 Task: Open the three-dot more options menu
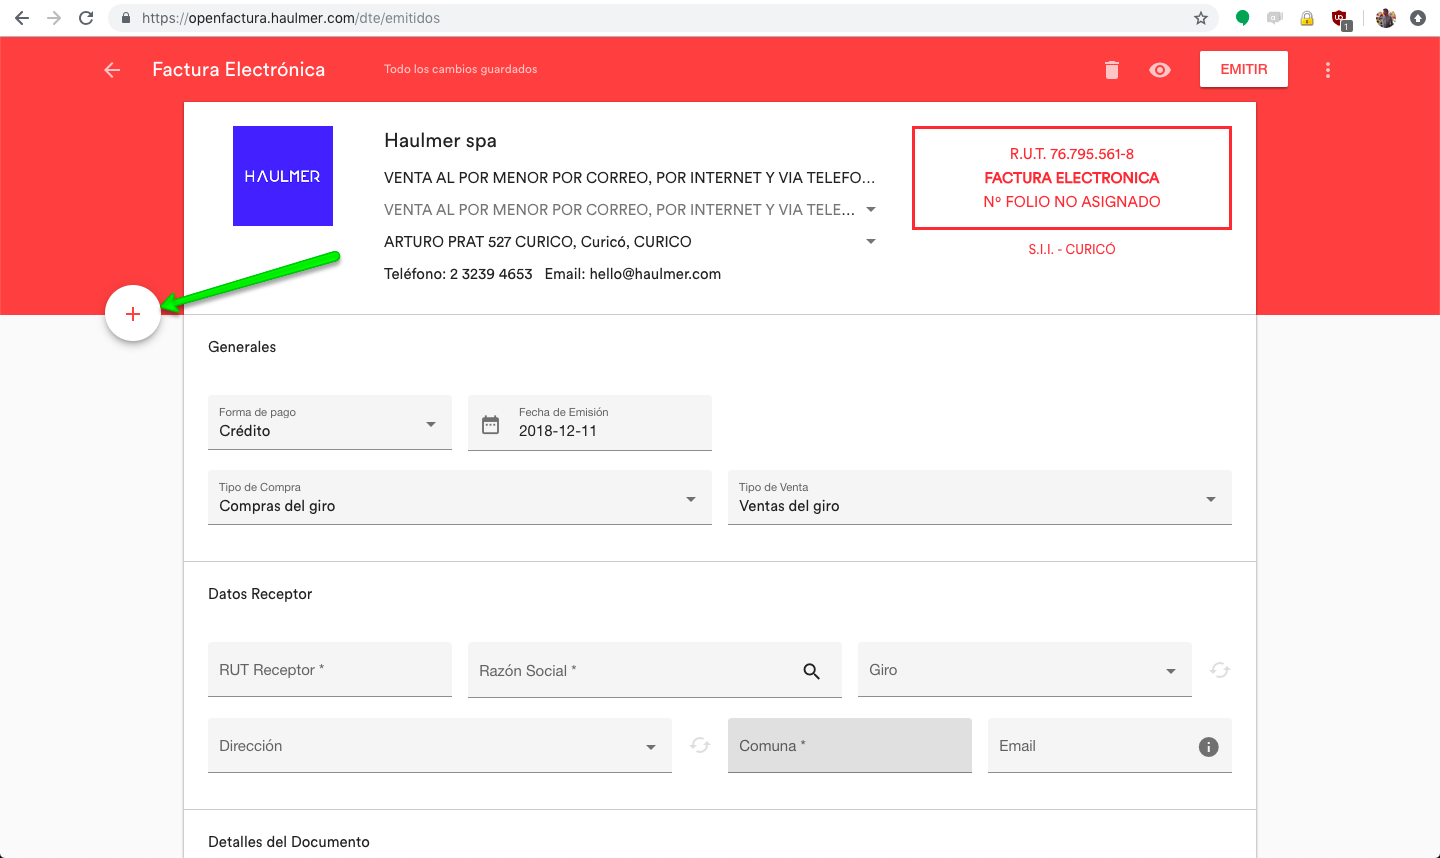click(x=1327, y=70)
